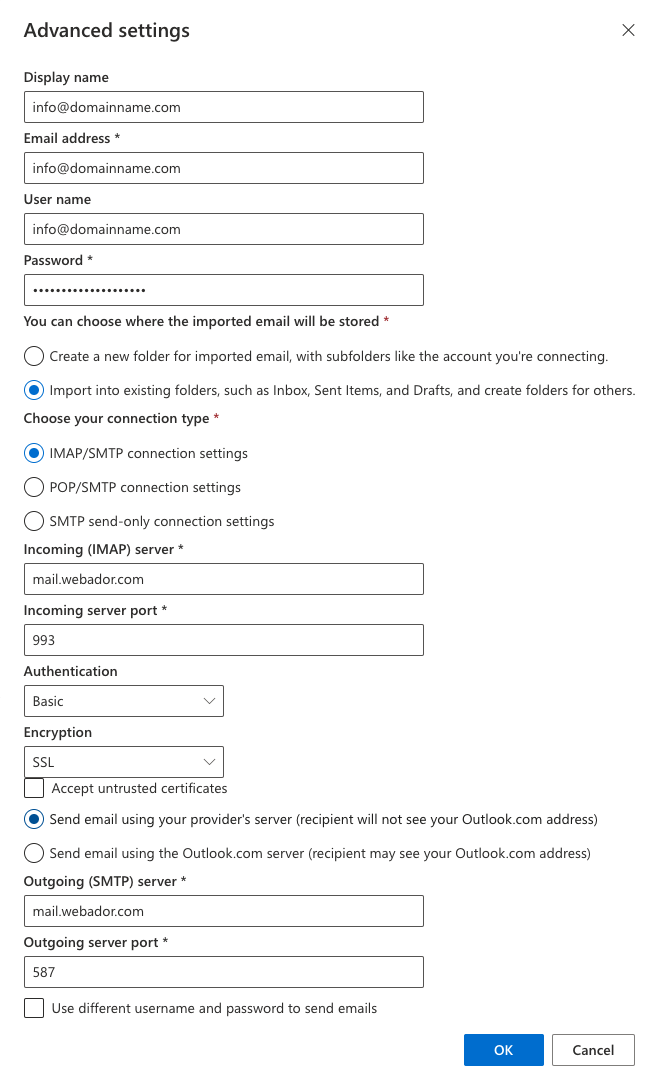656x1079 pixels.
Task: Click the Incoming server port field
Action: [223, 640]
